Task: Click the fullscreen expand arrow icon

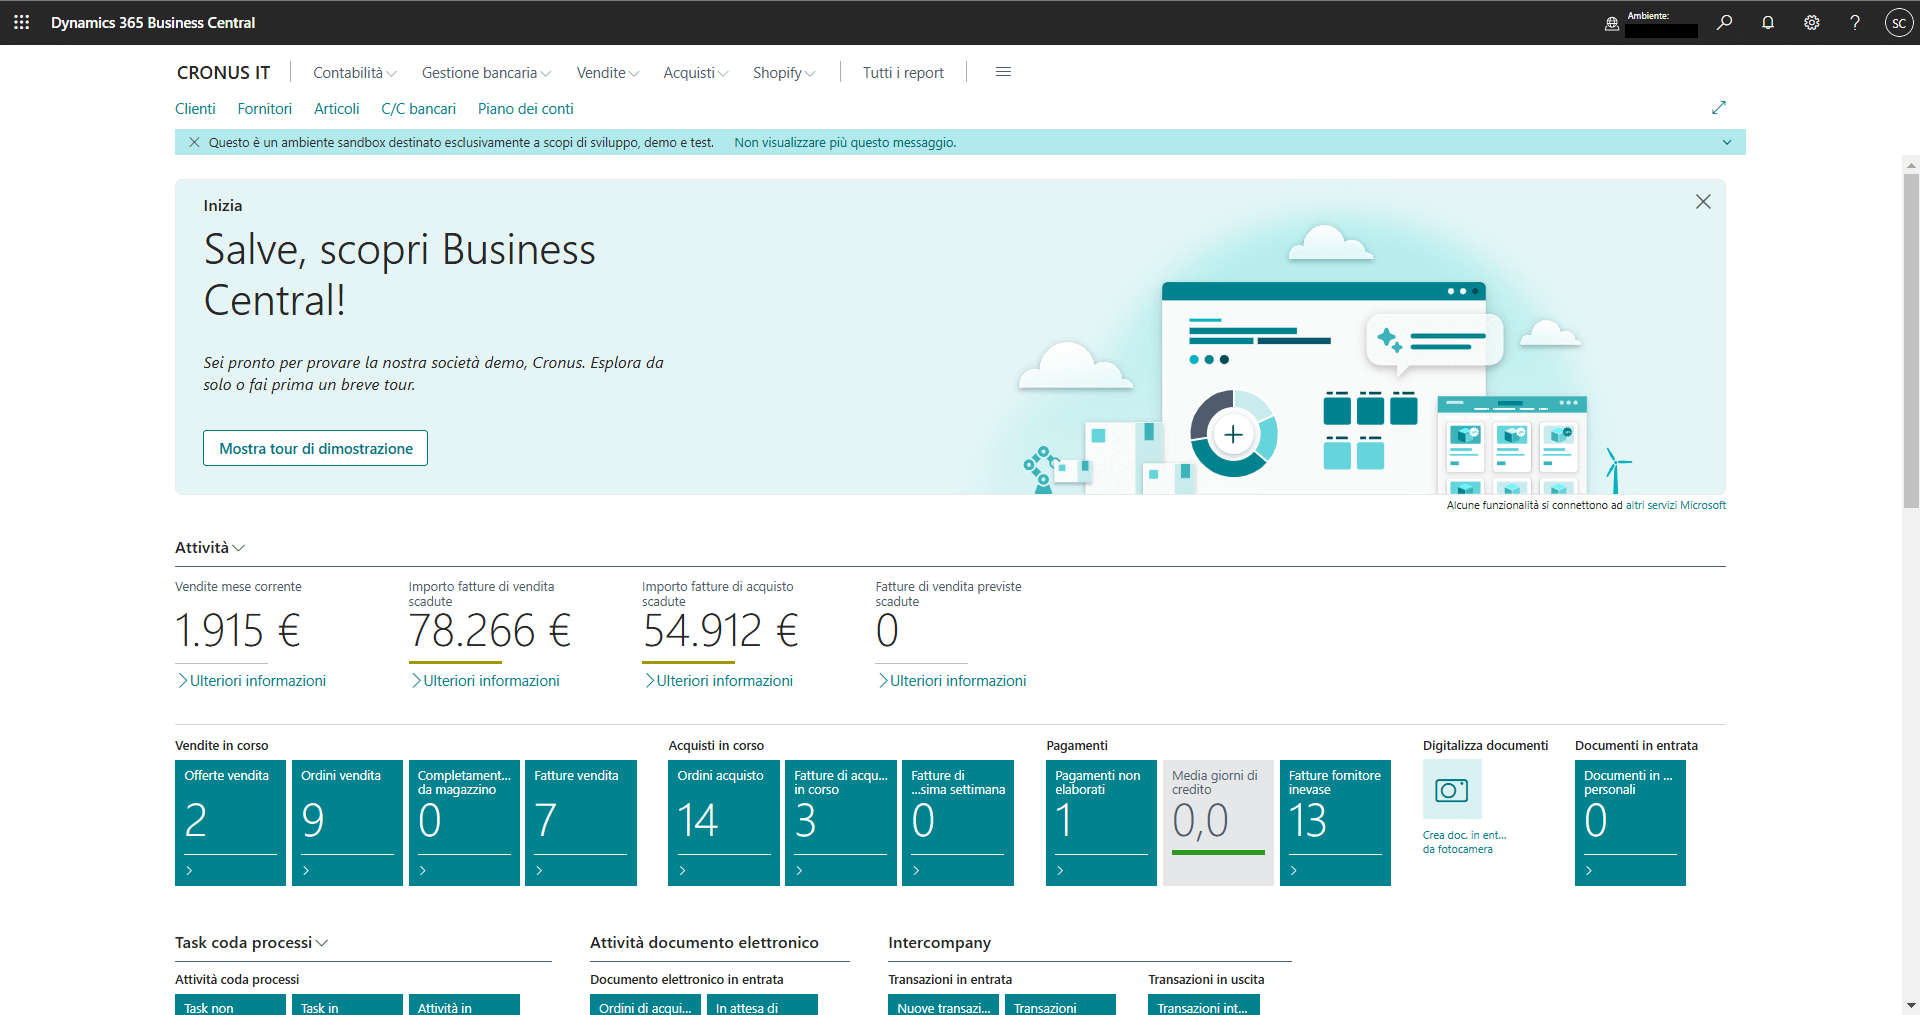Action: coord(1719,107)
